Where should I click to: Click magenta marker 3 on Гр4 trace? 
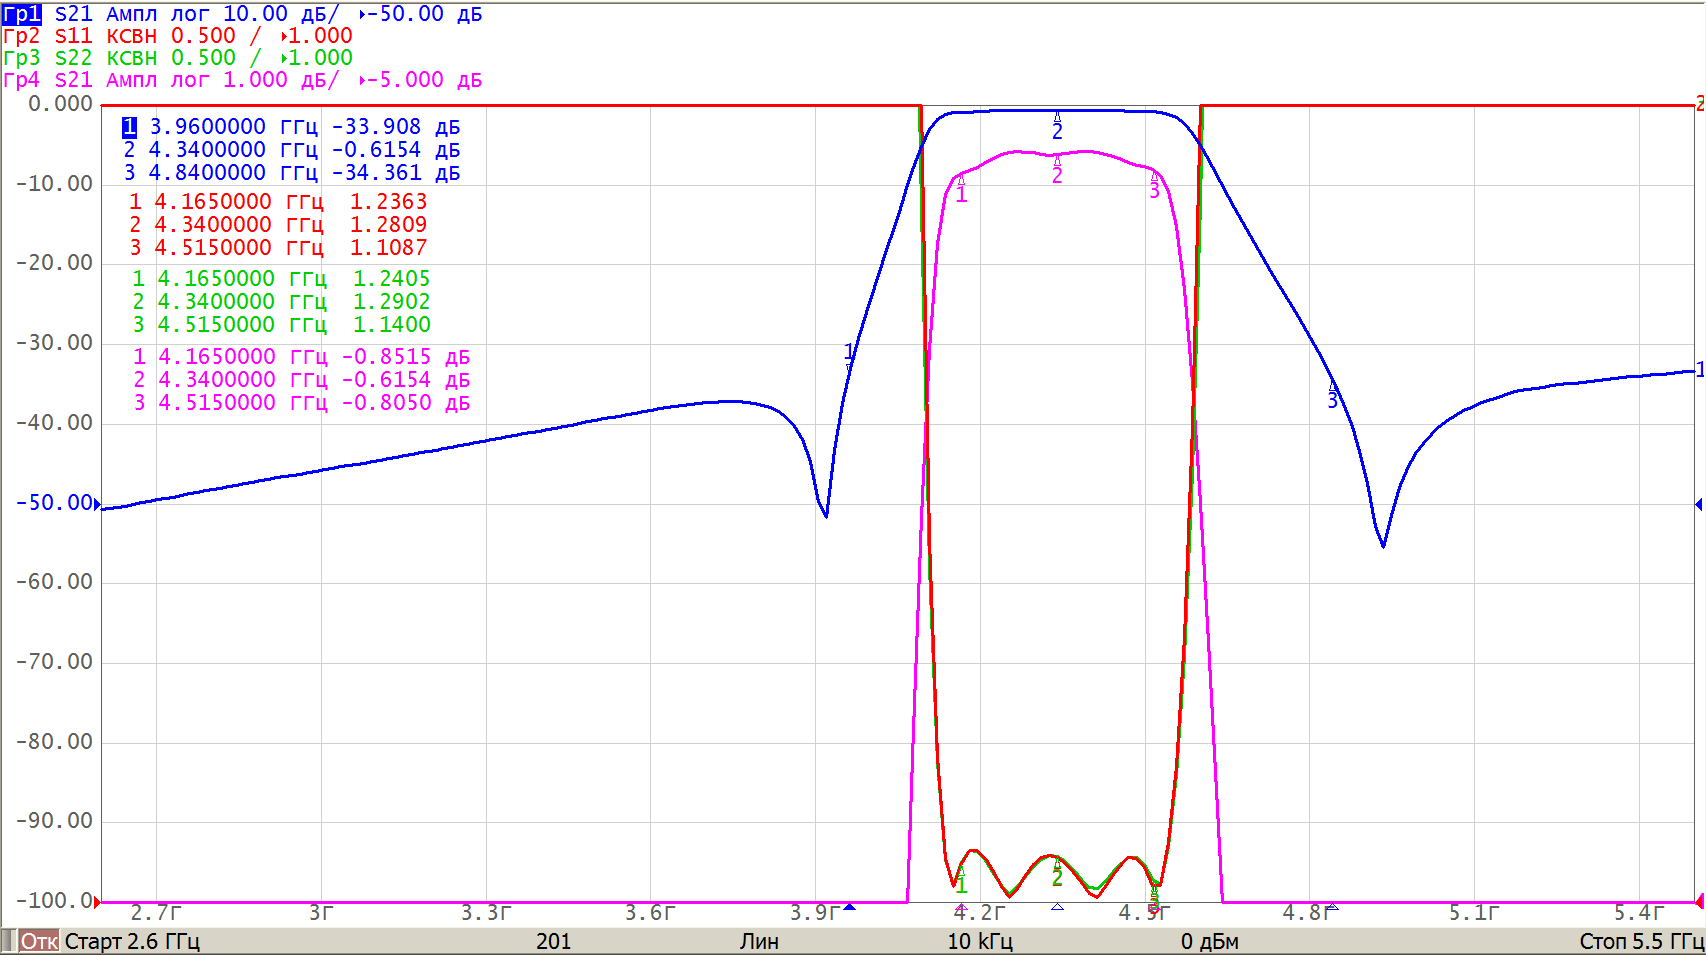[x=1154, y=187]
